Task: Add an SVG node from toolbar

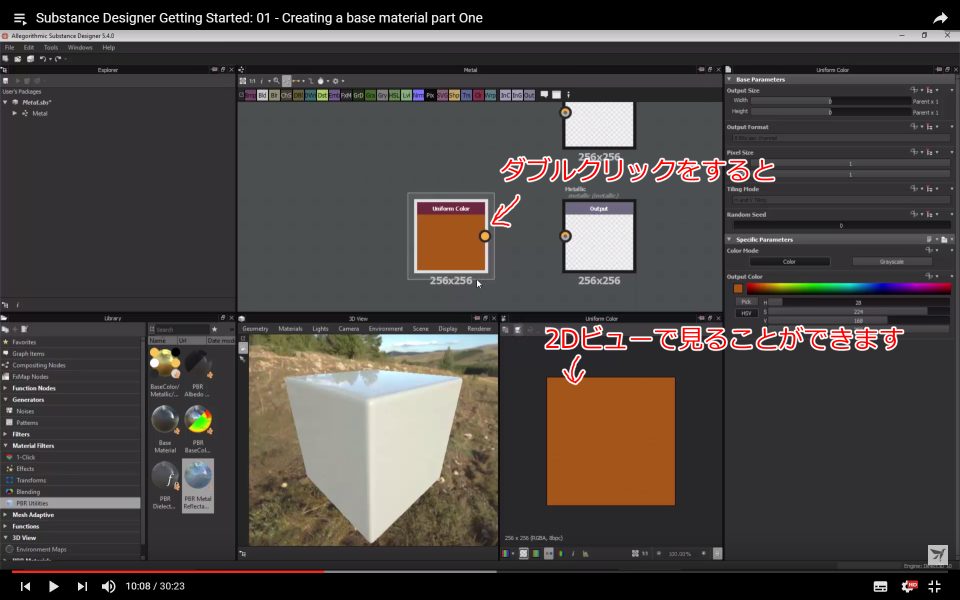Action: (x=442, y=95)
